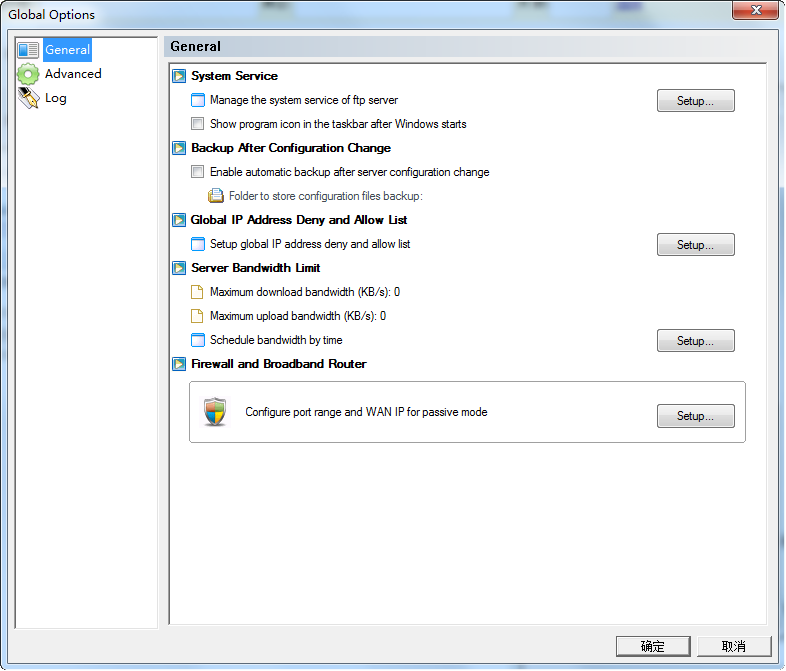Image resolution: width=786 pixels, height=671 pixels.
Task: Select 'Maximum download bandwidth (KB/s): 0' text
Action: pos(305,292)
